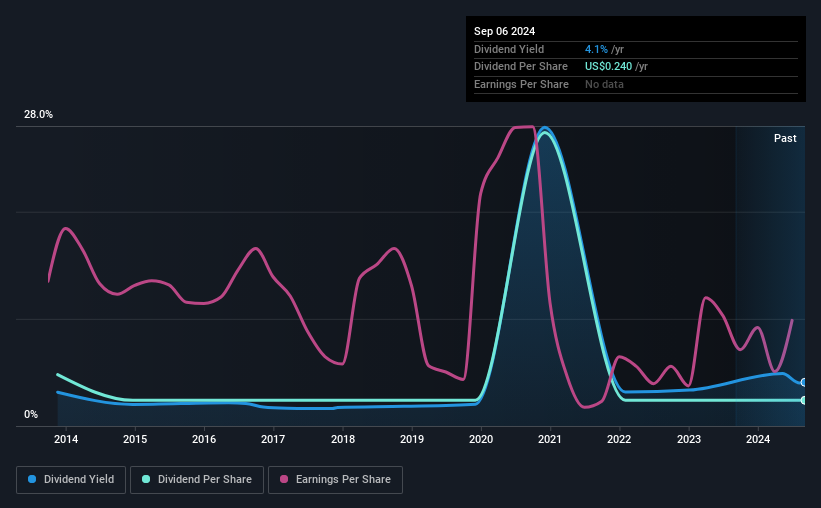Click the teal Dividend Per Share legend dot

click(146, 479)
